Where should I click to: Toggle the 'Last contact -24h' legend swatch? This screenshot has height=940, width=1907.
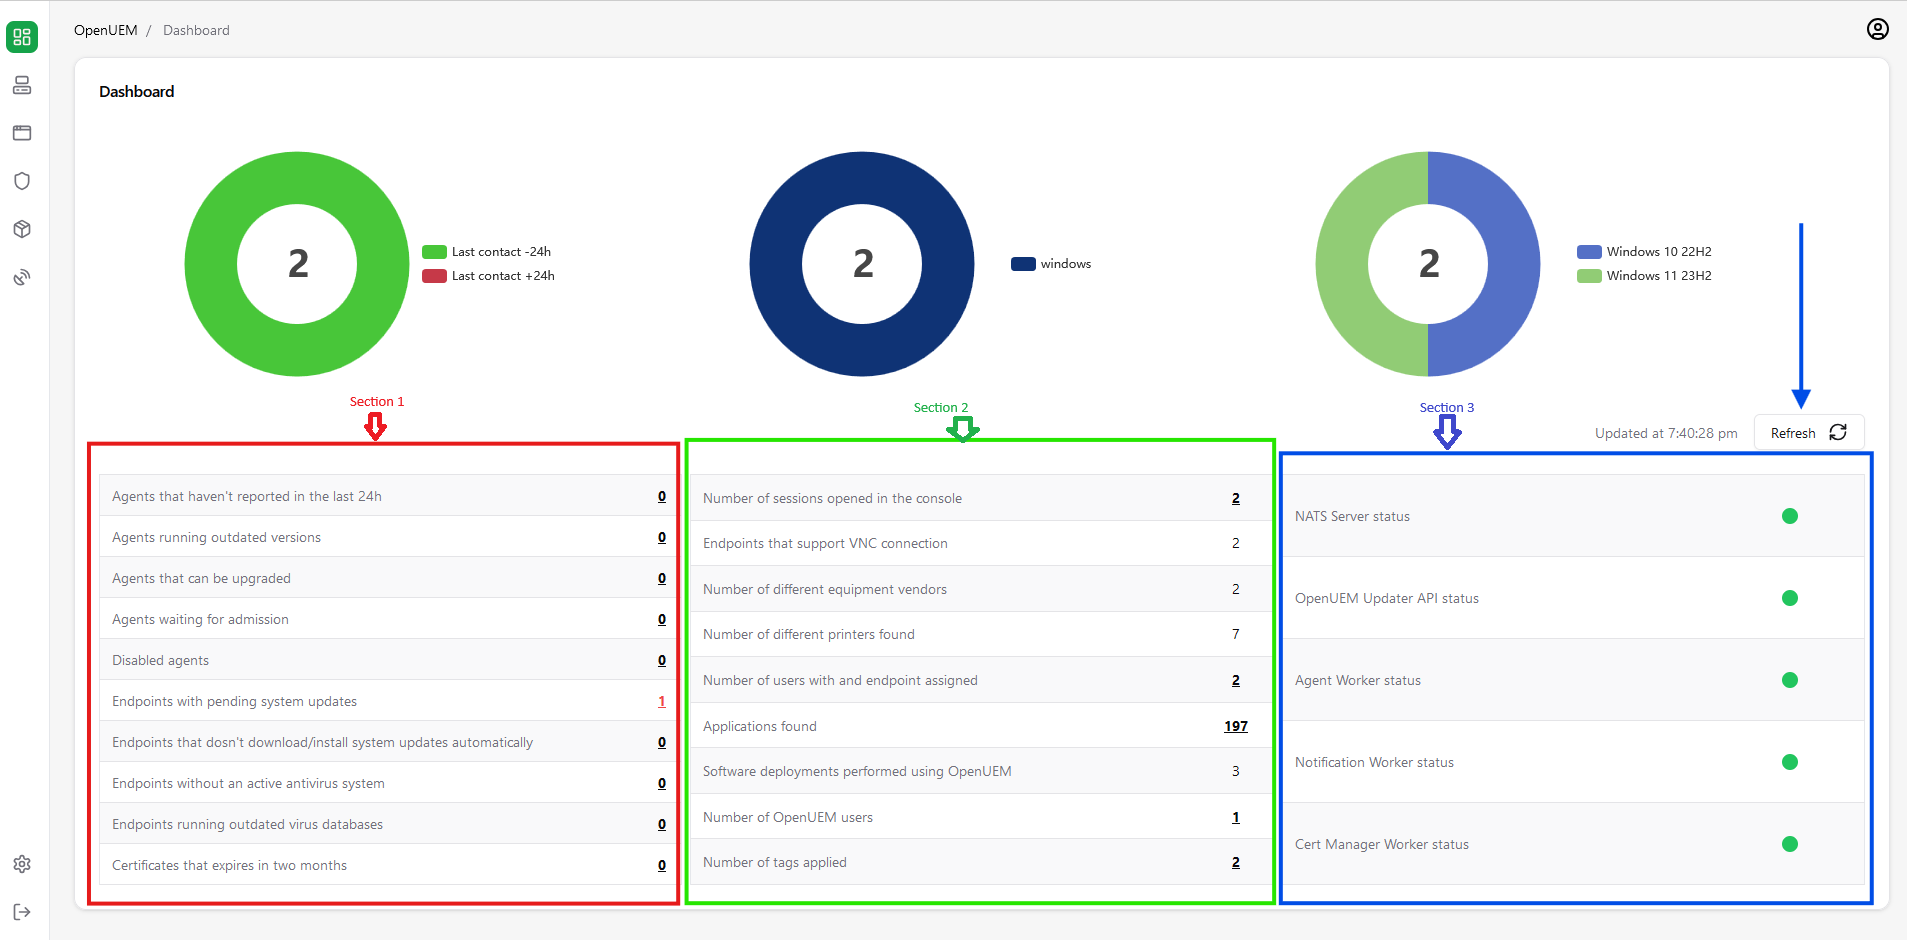(434, 252)
